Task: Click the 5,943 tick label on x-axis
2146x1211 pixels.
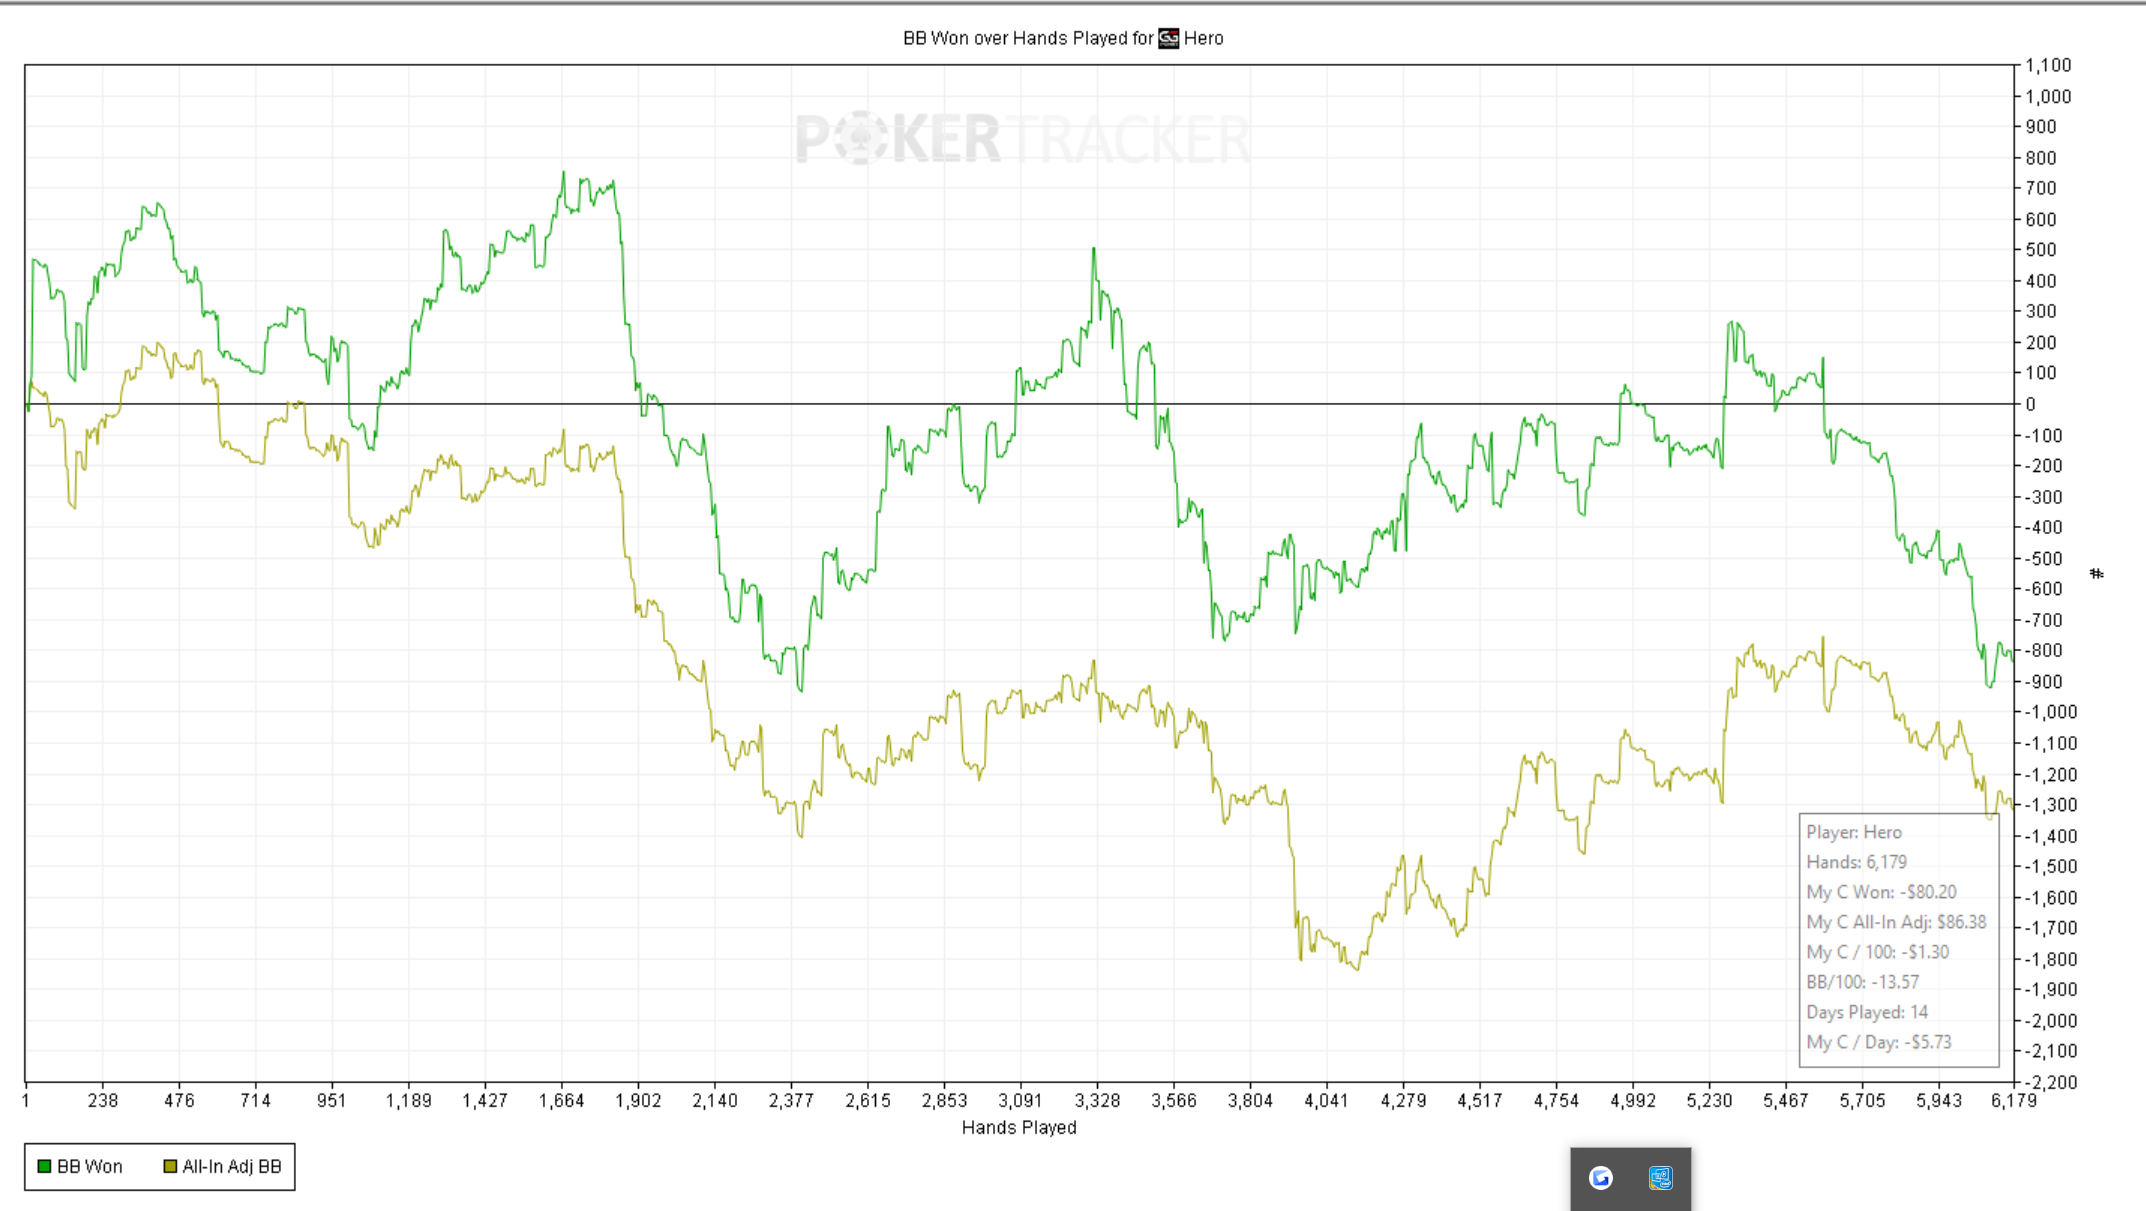Action: point(1939,1100)
